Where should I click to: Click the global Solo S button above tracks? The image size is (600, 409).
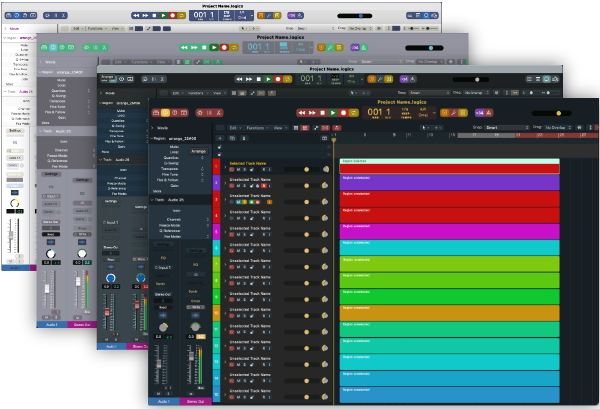[x=245, y=138]
